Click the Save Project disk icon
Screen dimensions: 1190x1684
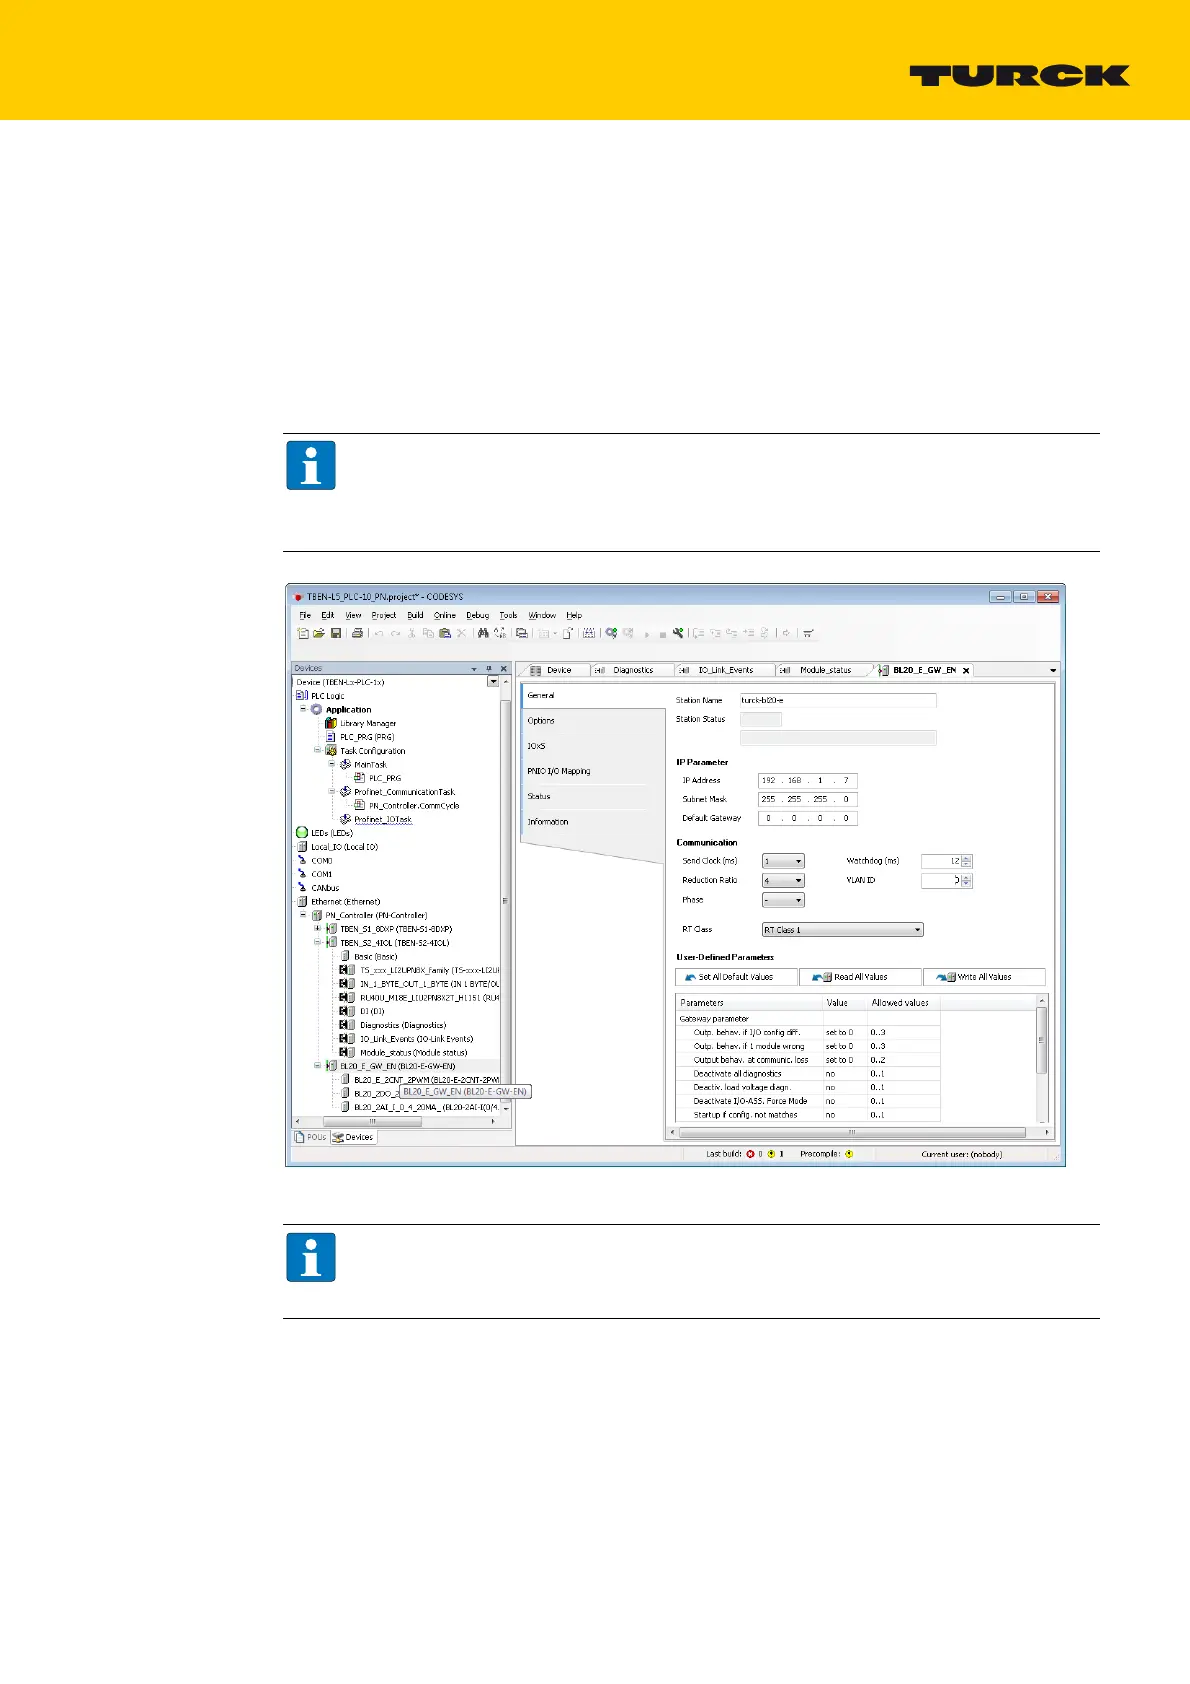(336, 633)
